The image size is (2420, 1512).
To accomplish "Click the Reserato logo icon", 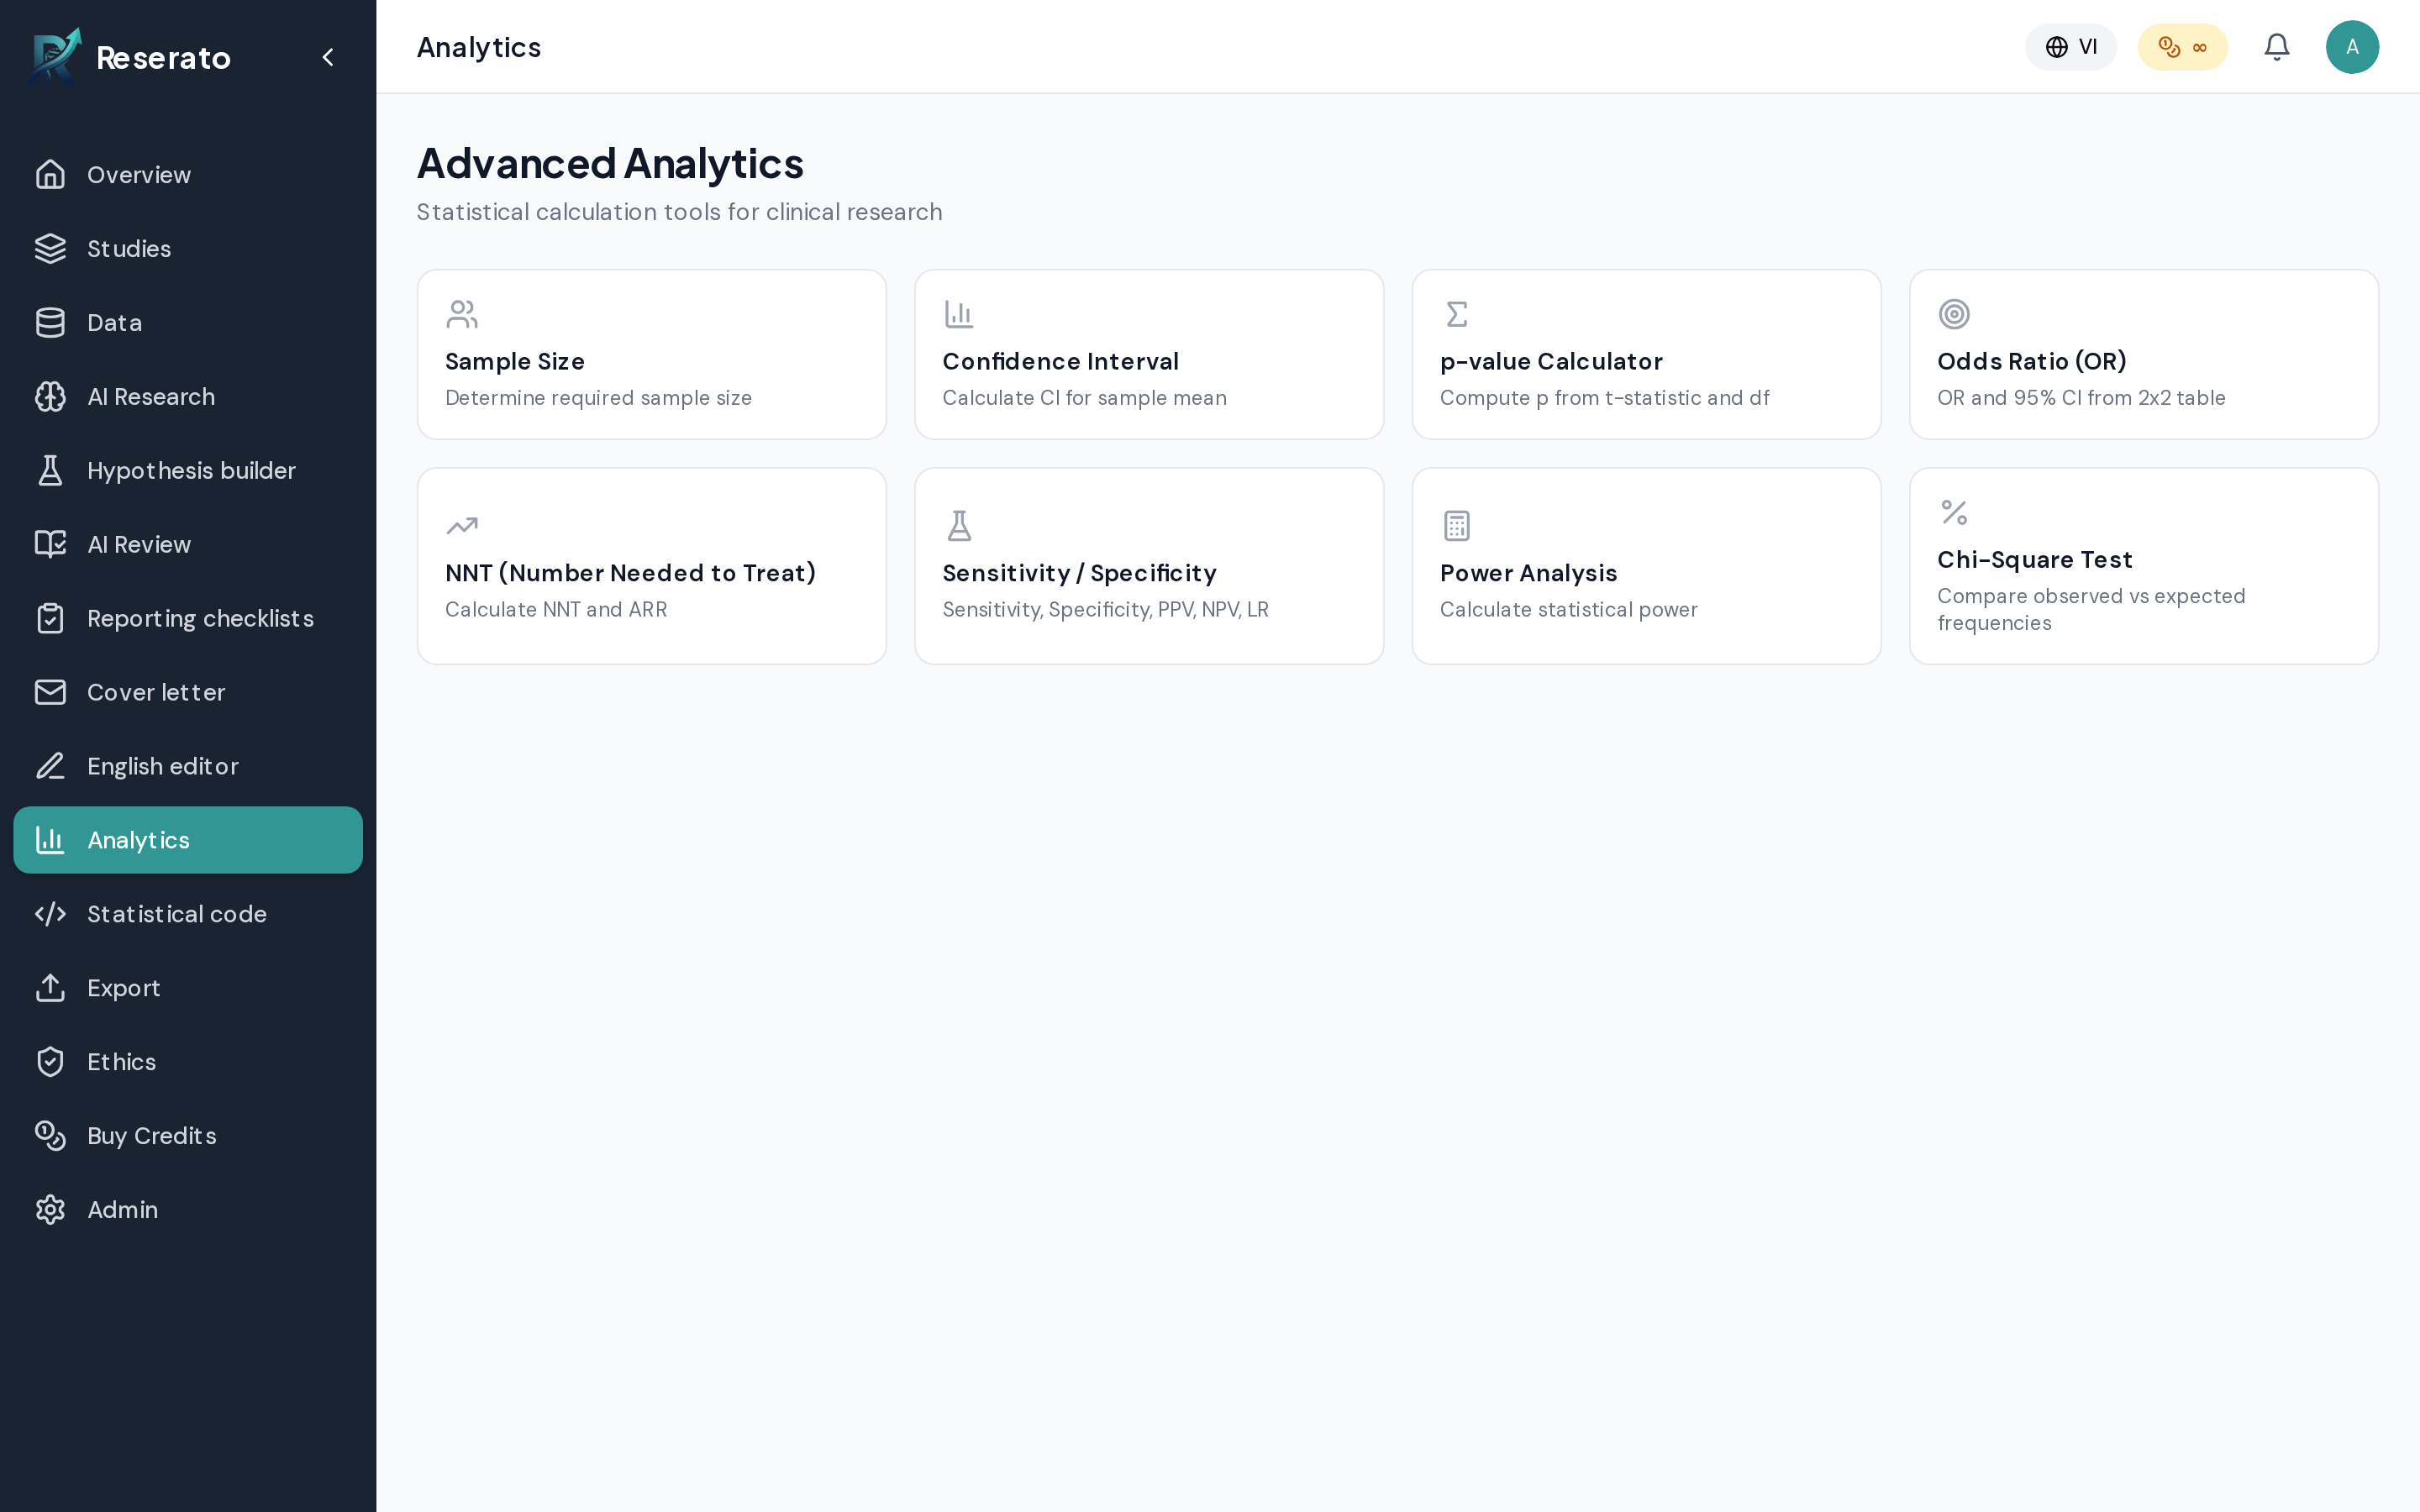I will tap(54, 57).
